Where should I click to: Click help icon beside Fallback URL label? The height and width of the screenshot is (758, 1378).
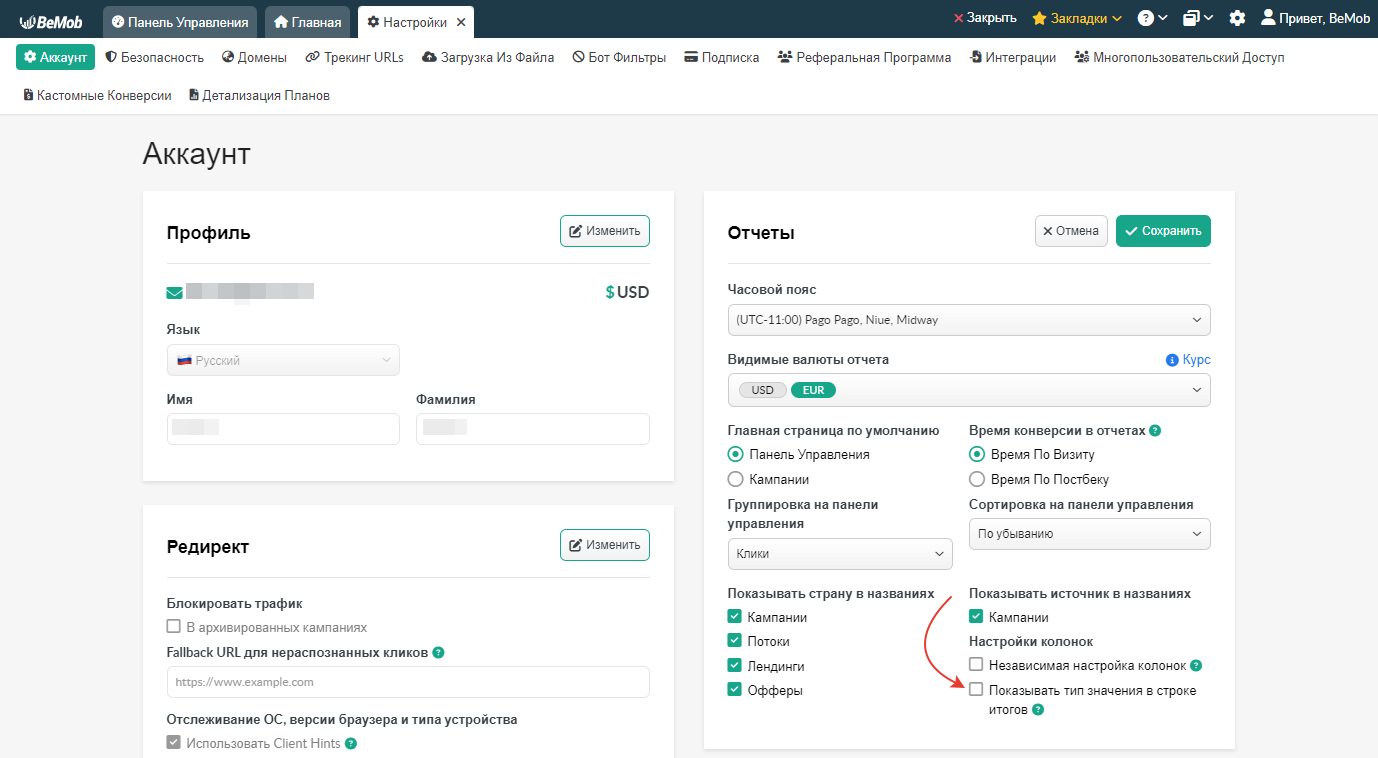(439, 652)
